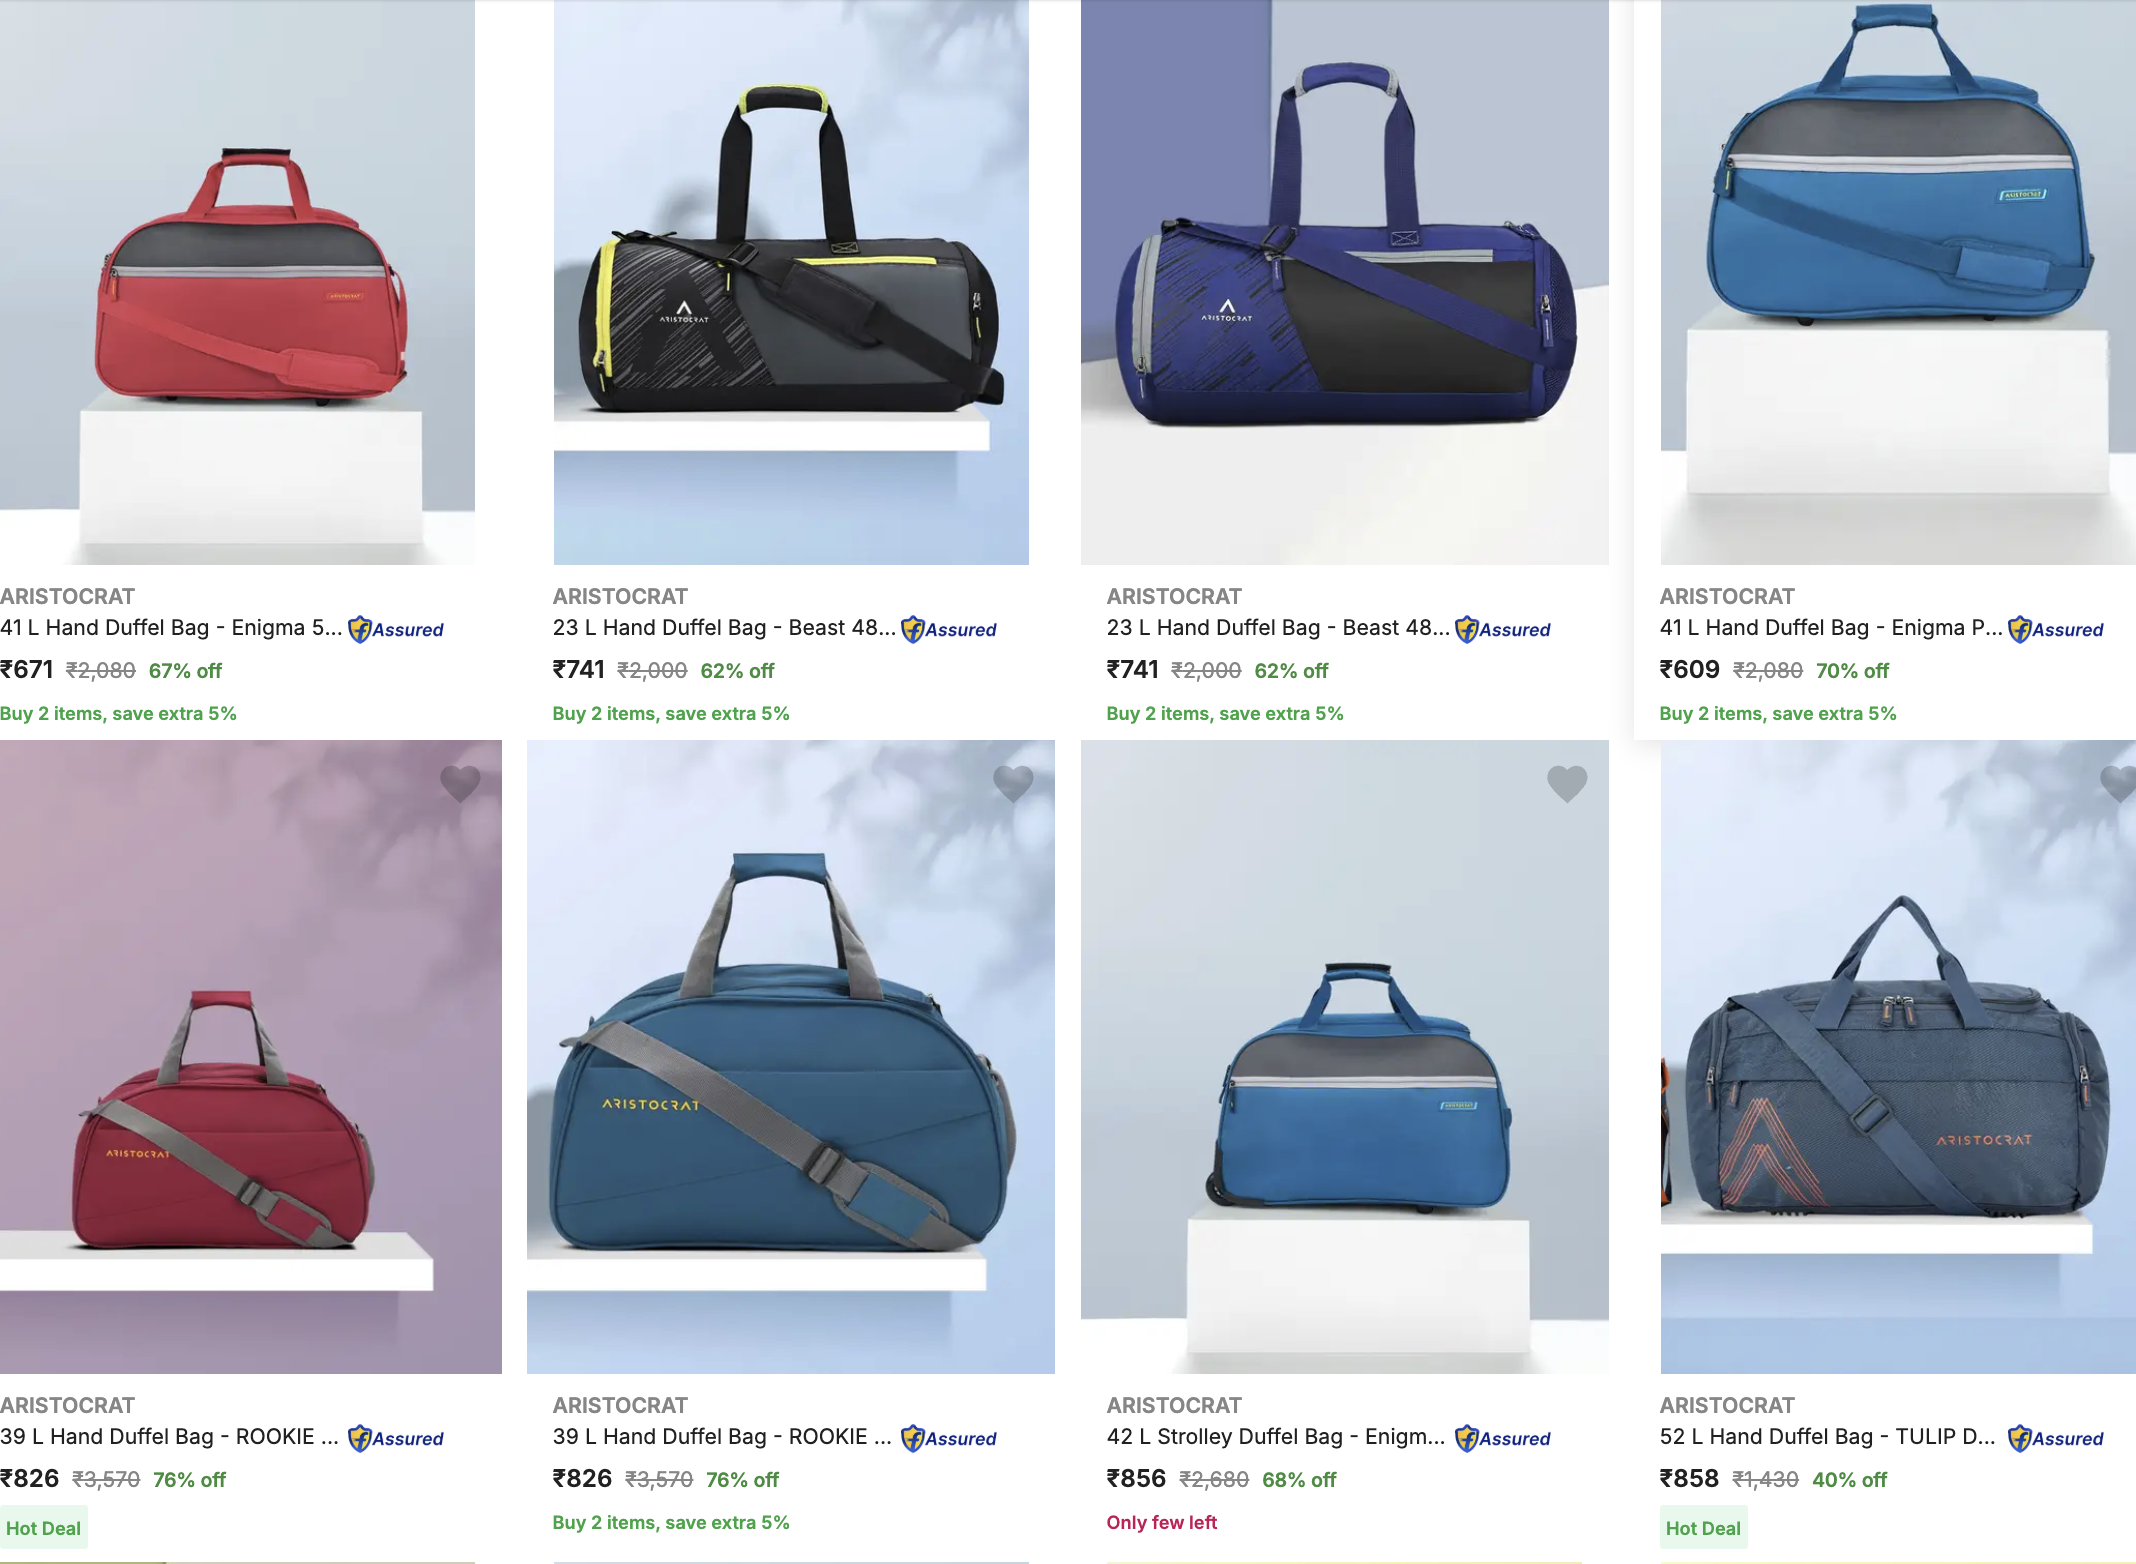Click Assured badge on Enigma 5 bag
This screenshot has height=1564, width=2136.
tap(396, 629)
